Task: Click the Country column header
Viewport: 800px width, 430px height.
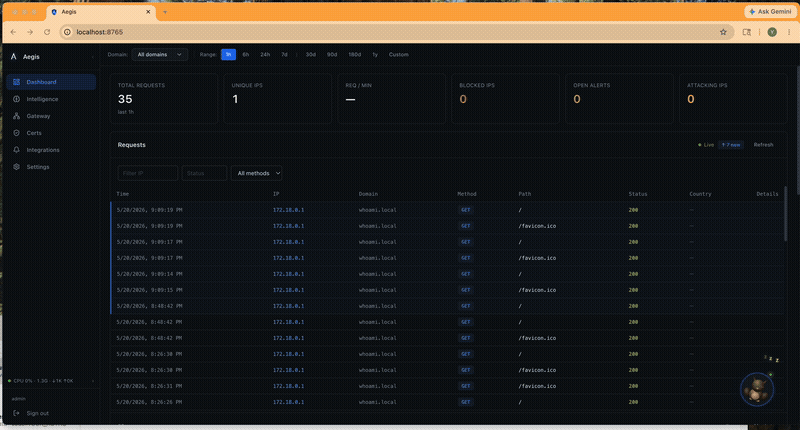Action: tap(700, 194)
